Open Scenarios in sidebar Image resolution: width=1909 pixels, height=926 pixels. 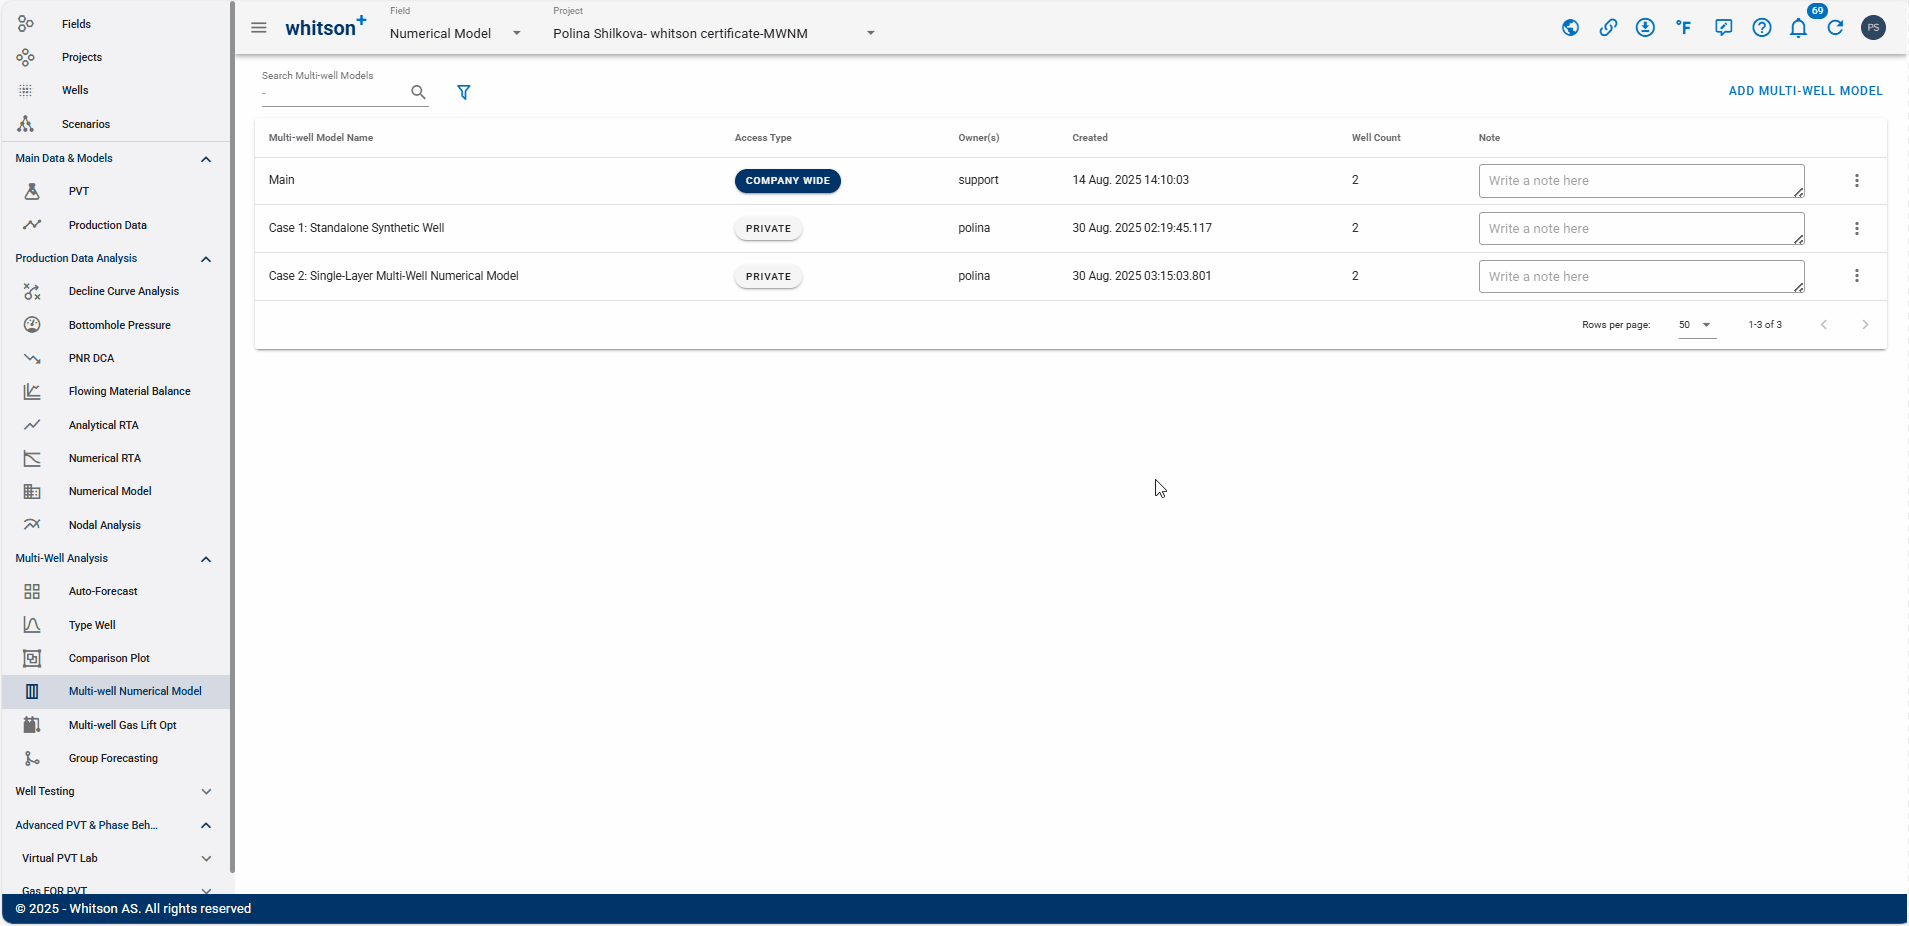point(86,125)
